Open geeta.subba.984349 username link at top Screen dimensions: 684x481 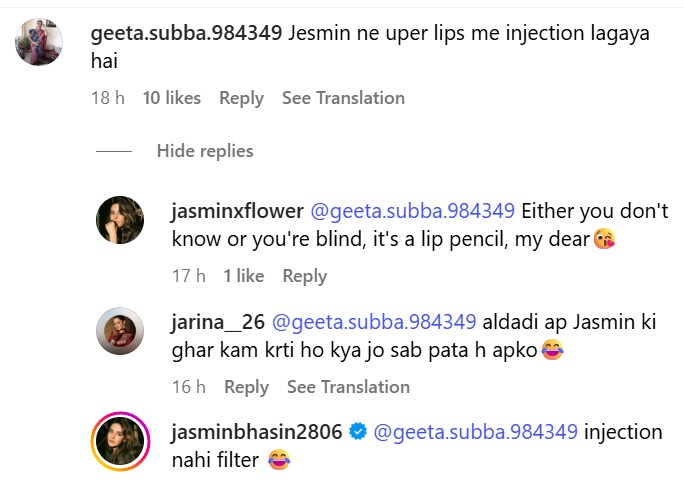click(186, 33)
